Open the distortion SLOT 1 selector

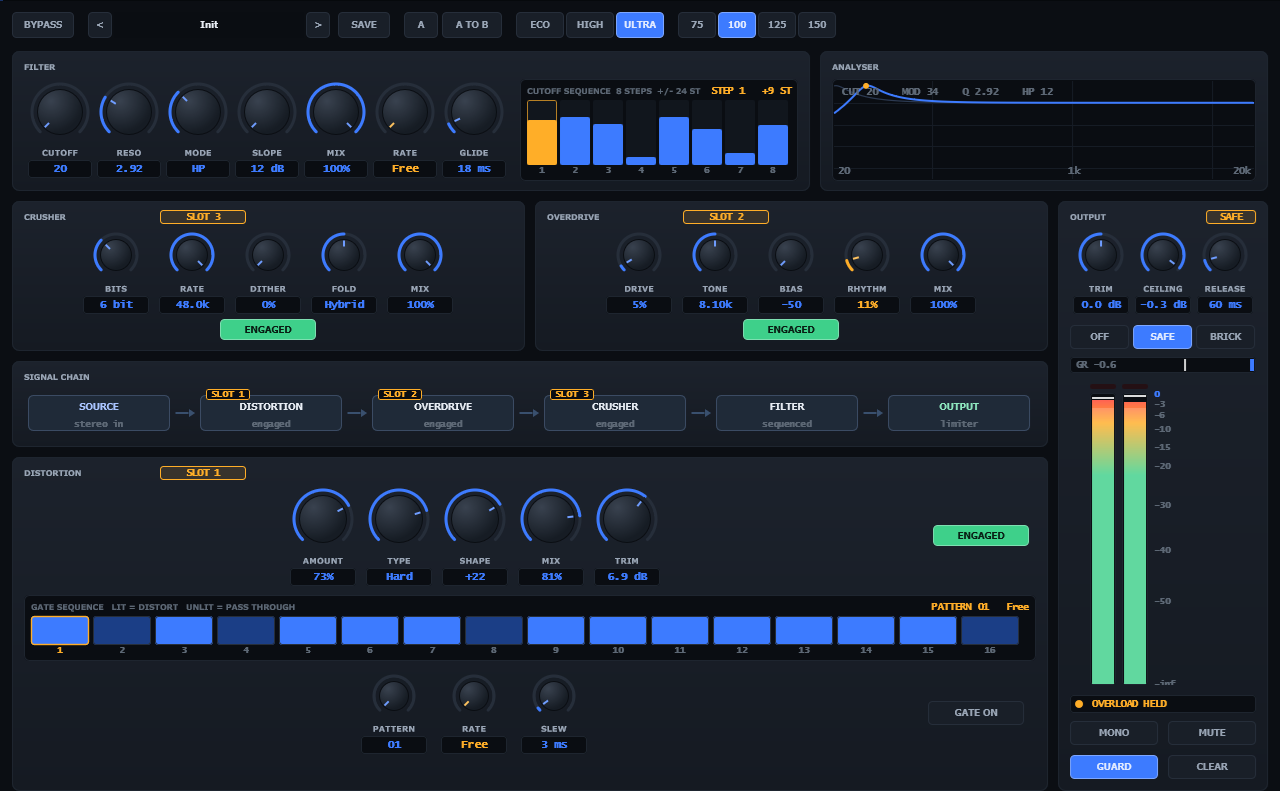click(203, 473)
